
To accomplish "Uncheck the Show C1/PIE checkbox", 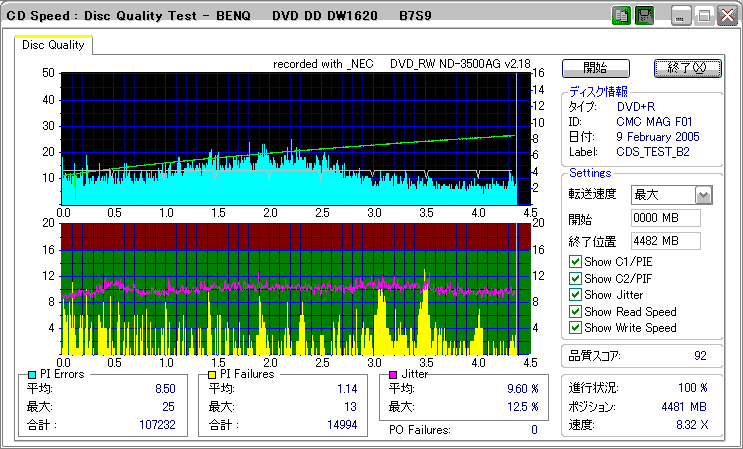I will [575, 262].
